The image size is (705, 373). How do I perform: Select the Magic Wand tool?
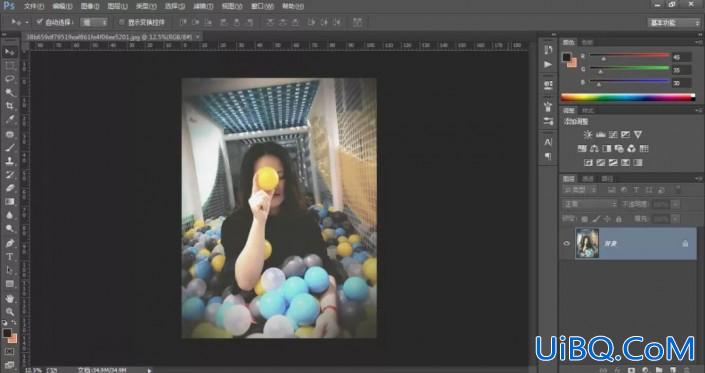(x=9, y=93)
